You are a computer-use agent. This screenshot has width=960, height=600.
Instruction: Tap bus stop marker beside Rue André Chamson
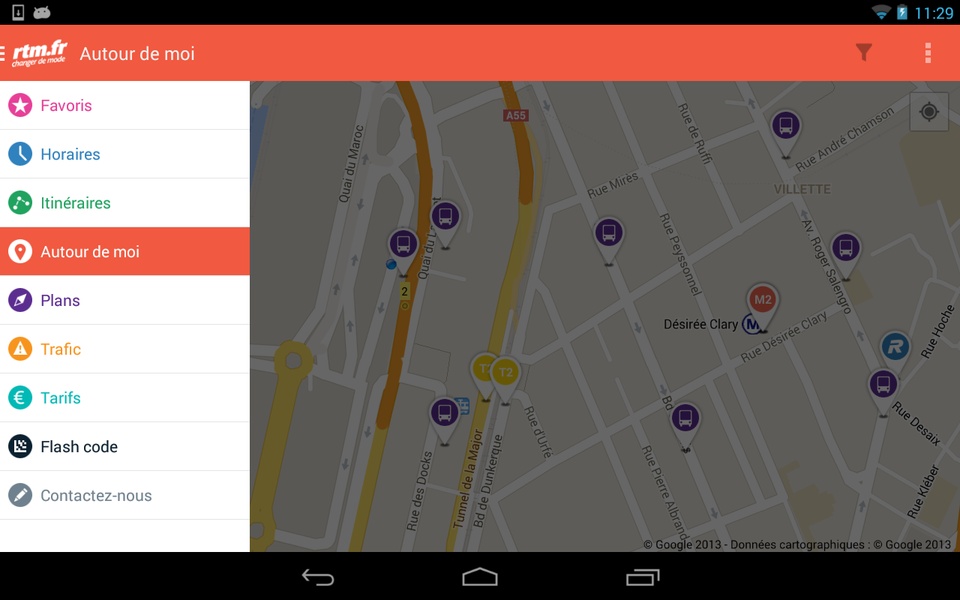786,132
